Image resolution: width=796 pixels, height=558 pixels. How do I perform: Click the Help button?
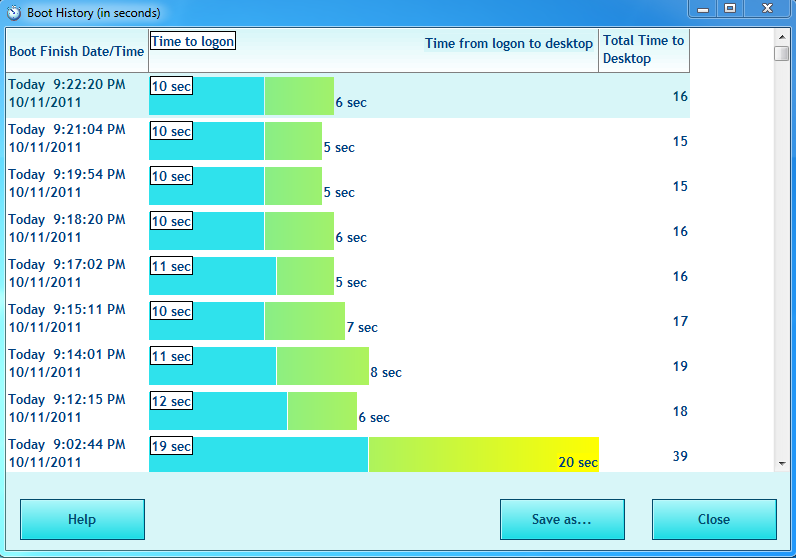[82, 519]
